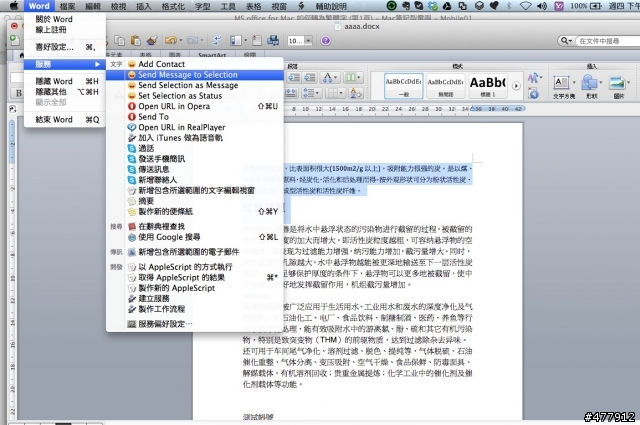
Task: Choose Send Selection as Message
Action: [x=195, y=85]
